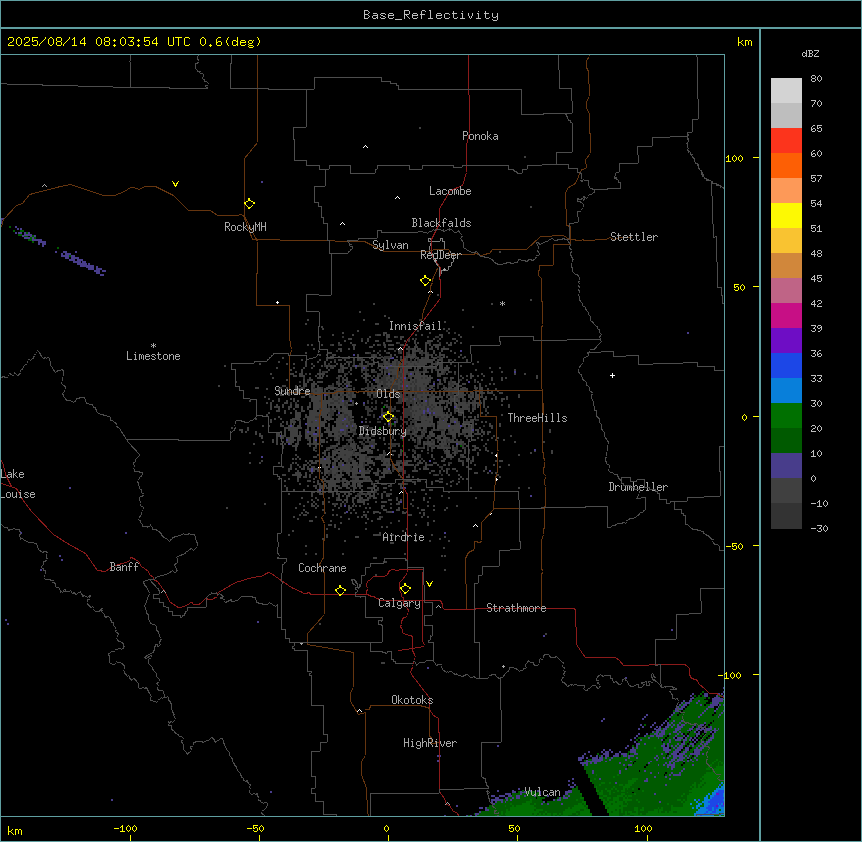Click the purple echo band near west edge
This screenshot has width=862, height=842.
point(82,262)
